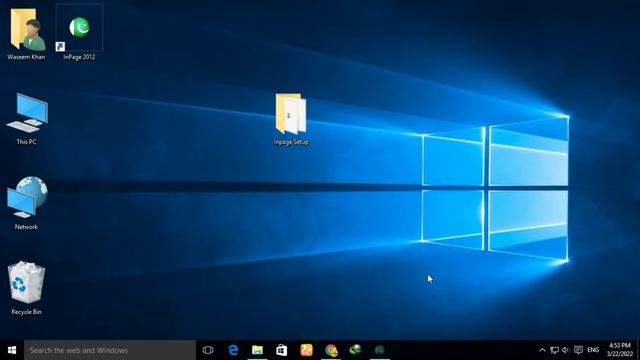This screenshot has width=640, height=360.
Task: Open the Network desktop icon
Action: [27, 198]
